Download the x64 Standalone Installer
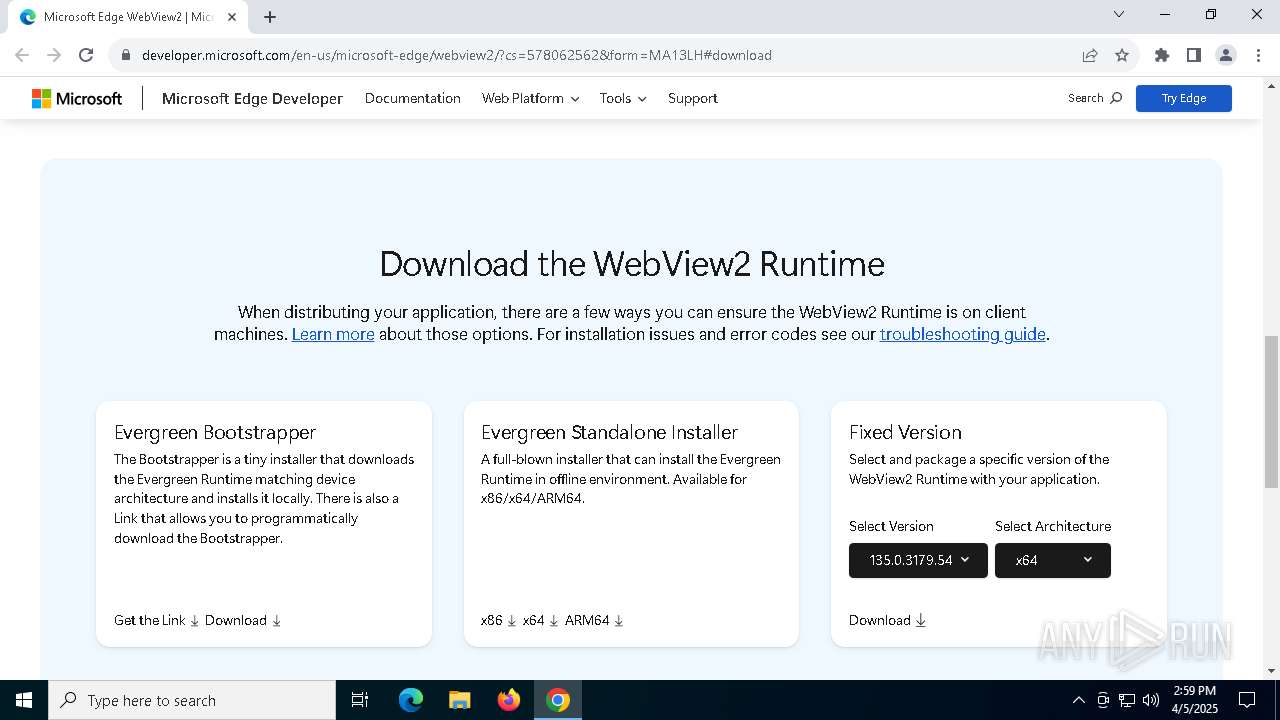The height and width of the screenshot is (720, 1280). click(x=540, y=620)
